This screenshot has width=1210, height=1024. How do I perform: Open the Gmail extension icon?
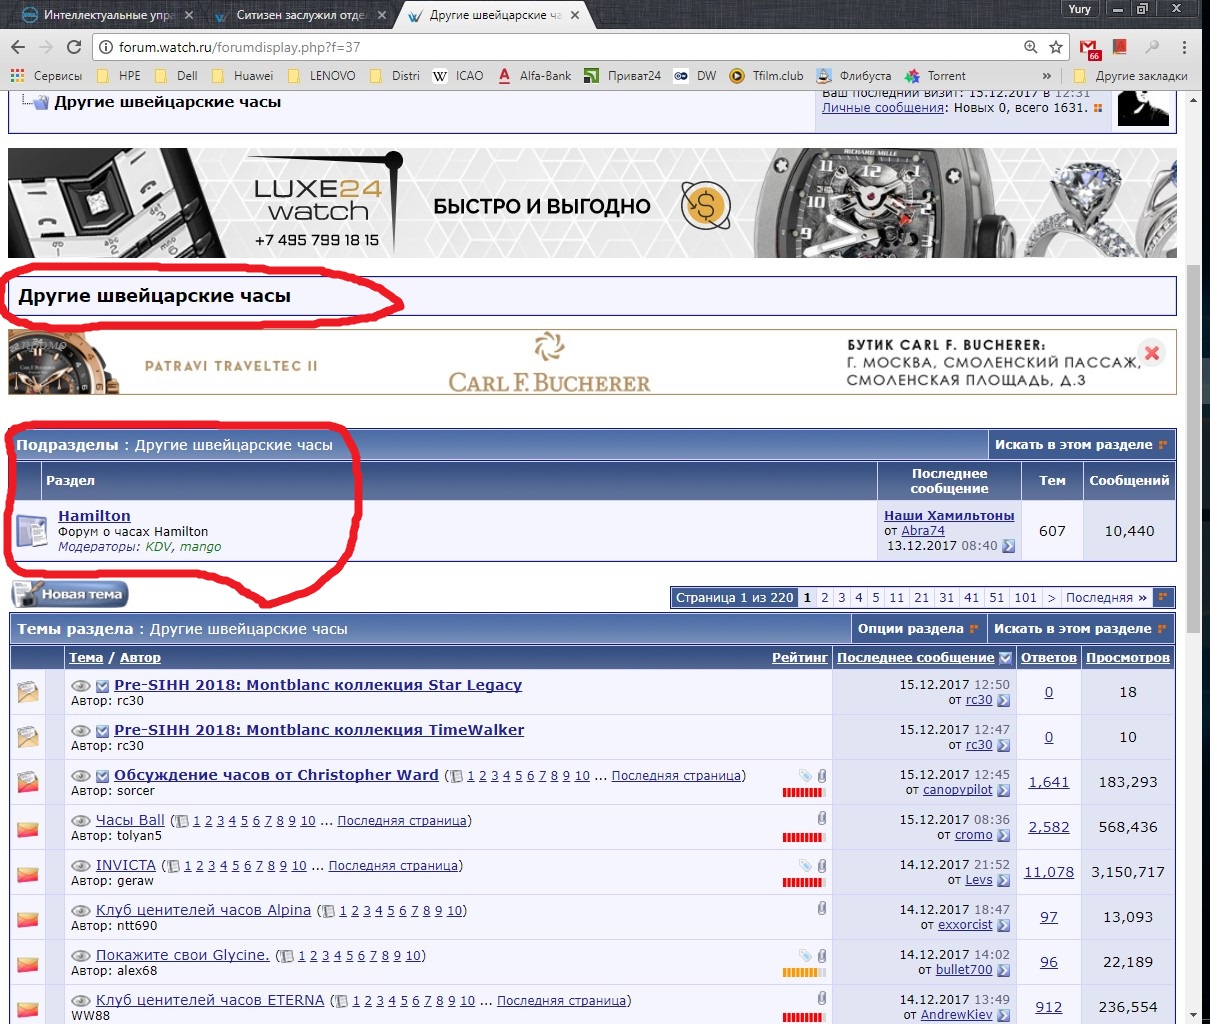[1089, 47]
